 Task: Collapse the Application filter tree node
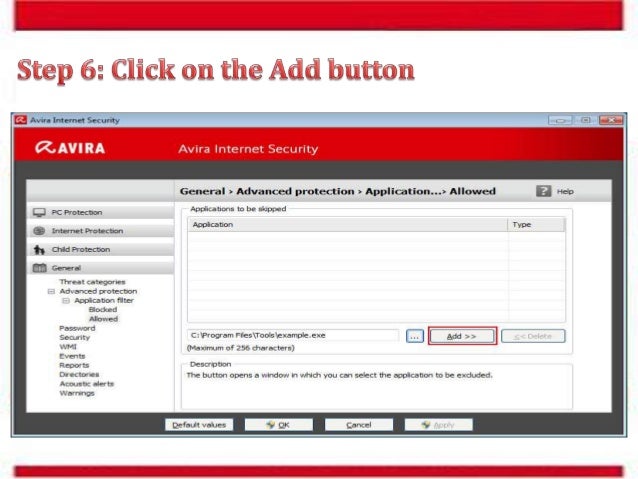click(66, 301)
